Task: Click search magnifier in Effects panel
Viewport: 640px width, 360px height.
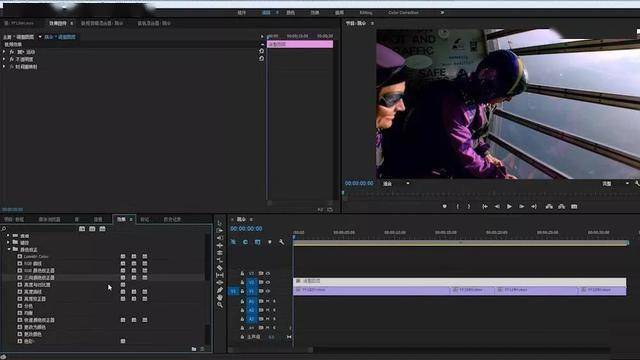Action: point(4,229)
